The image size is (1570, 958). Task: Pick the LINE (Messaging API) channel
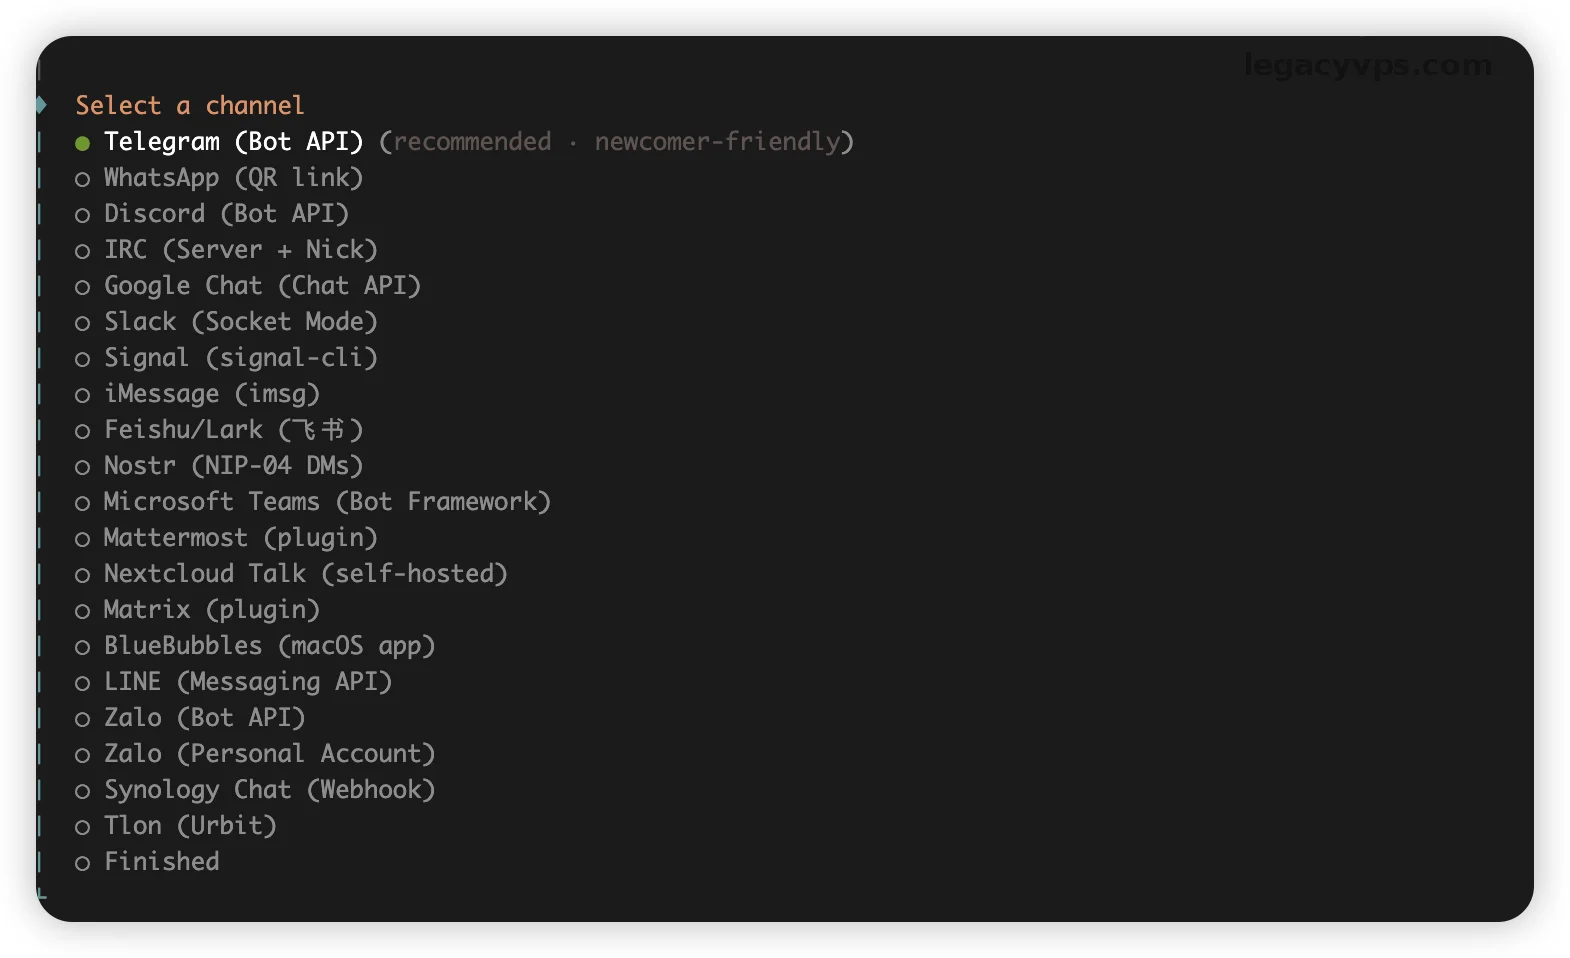[x=247, y=682]
